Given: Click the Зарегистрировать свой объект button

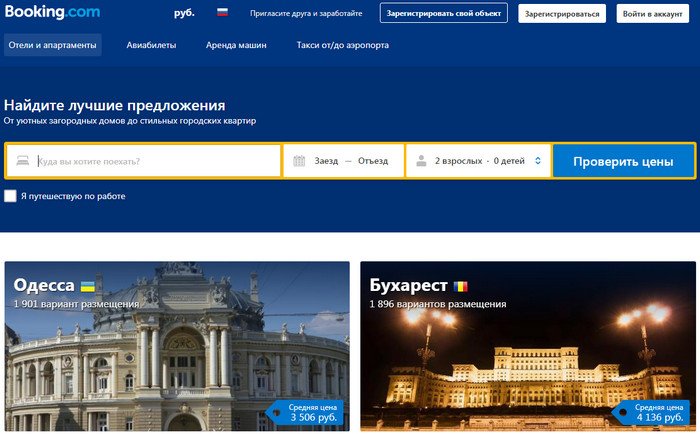Looking at the screenshot, I should pos(444,13).
